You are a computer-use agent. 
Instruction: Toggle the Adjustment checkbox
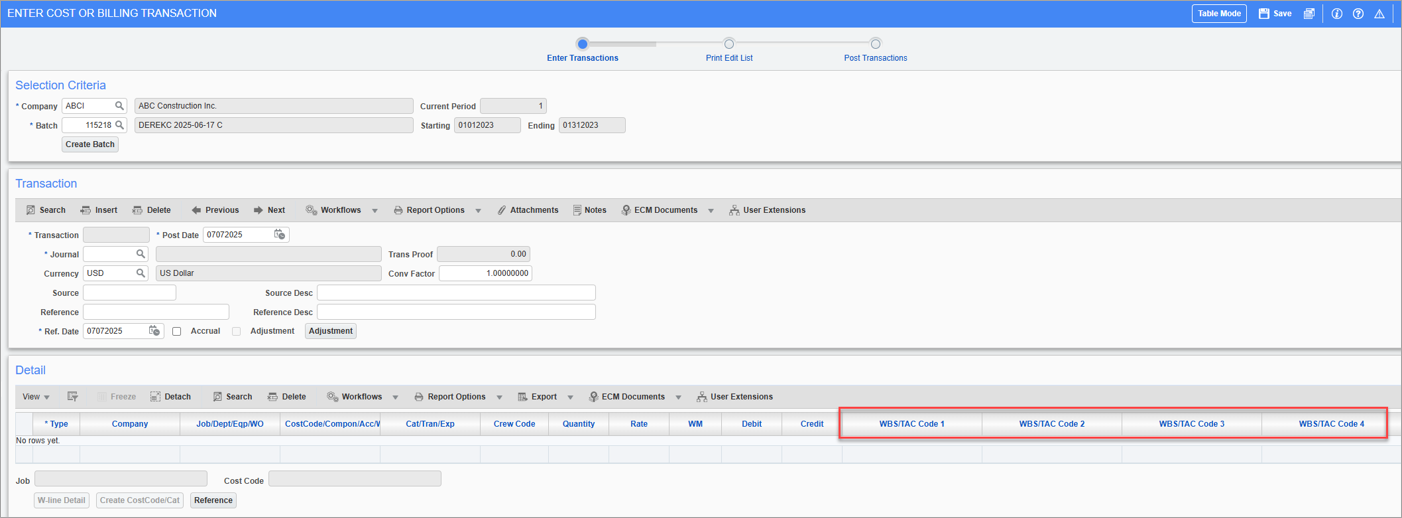(x=236, y=331)
